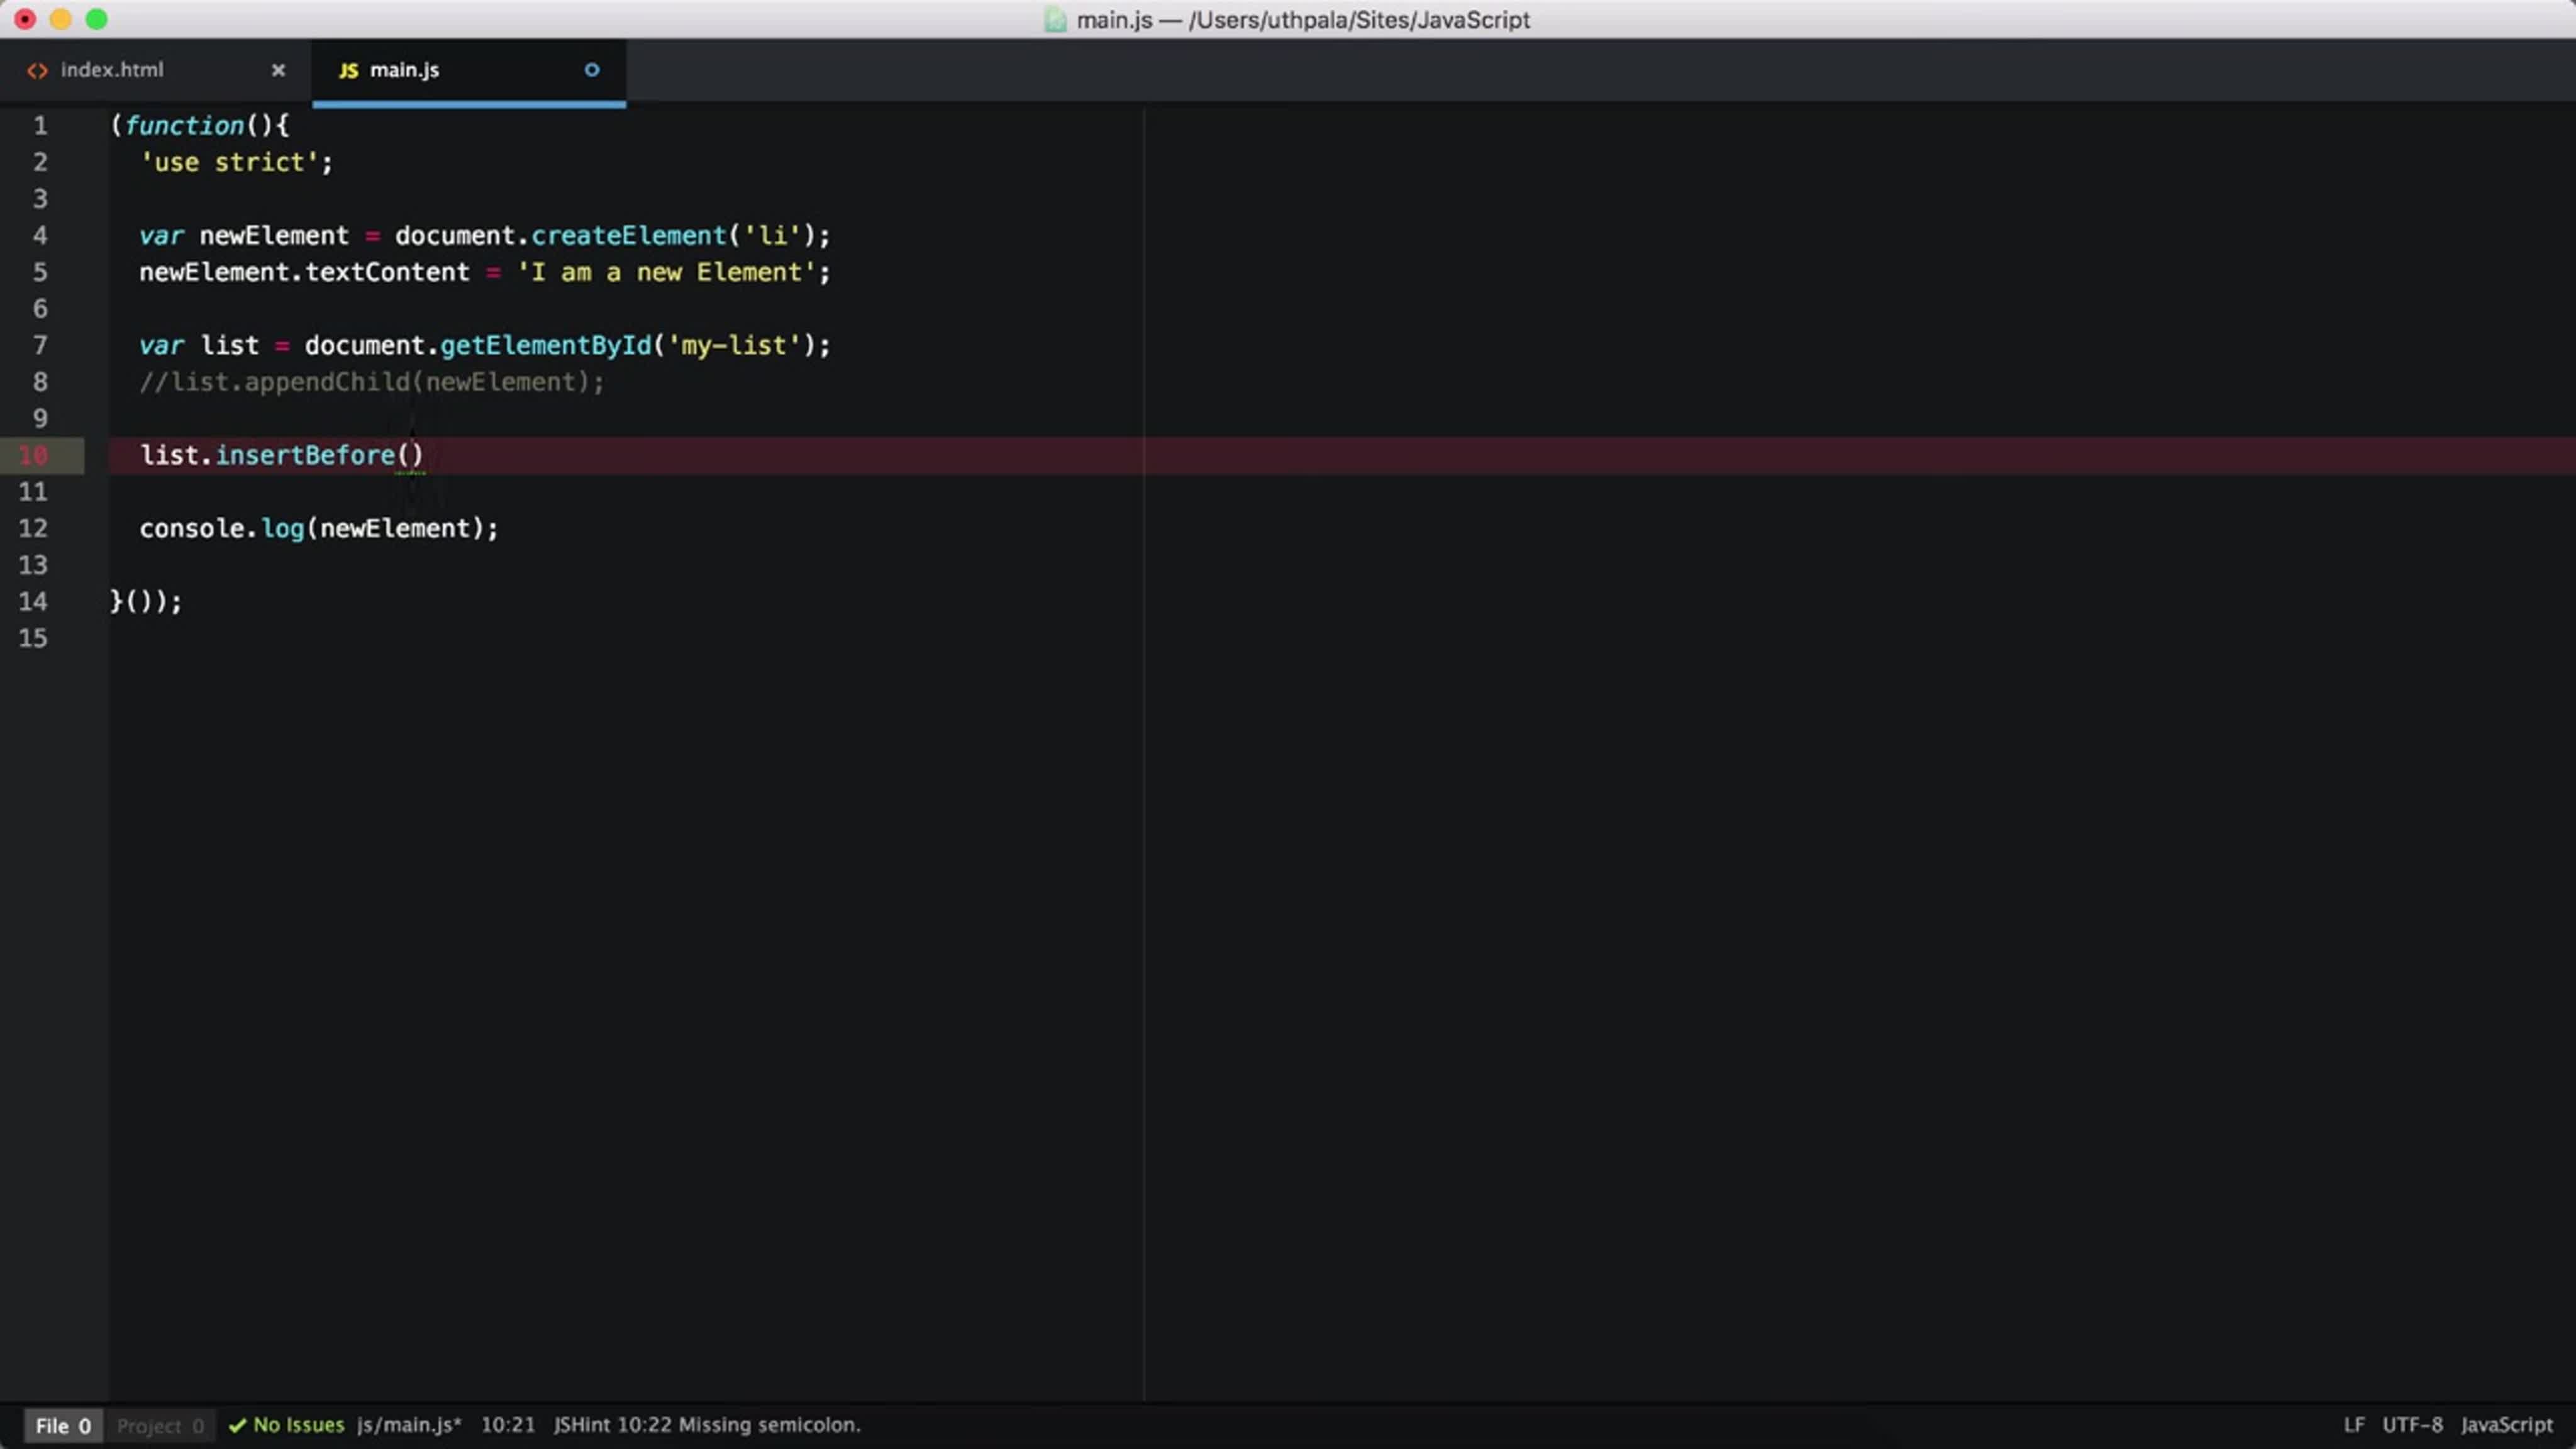Open the JavaScript grammar selector
The image size is (2576, 1449).
[x=2506, y=1425]
